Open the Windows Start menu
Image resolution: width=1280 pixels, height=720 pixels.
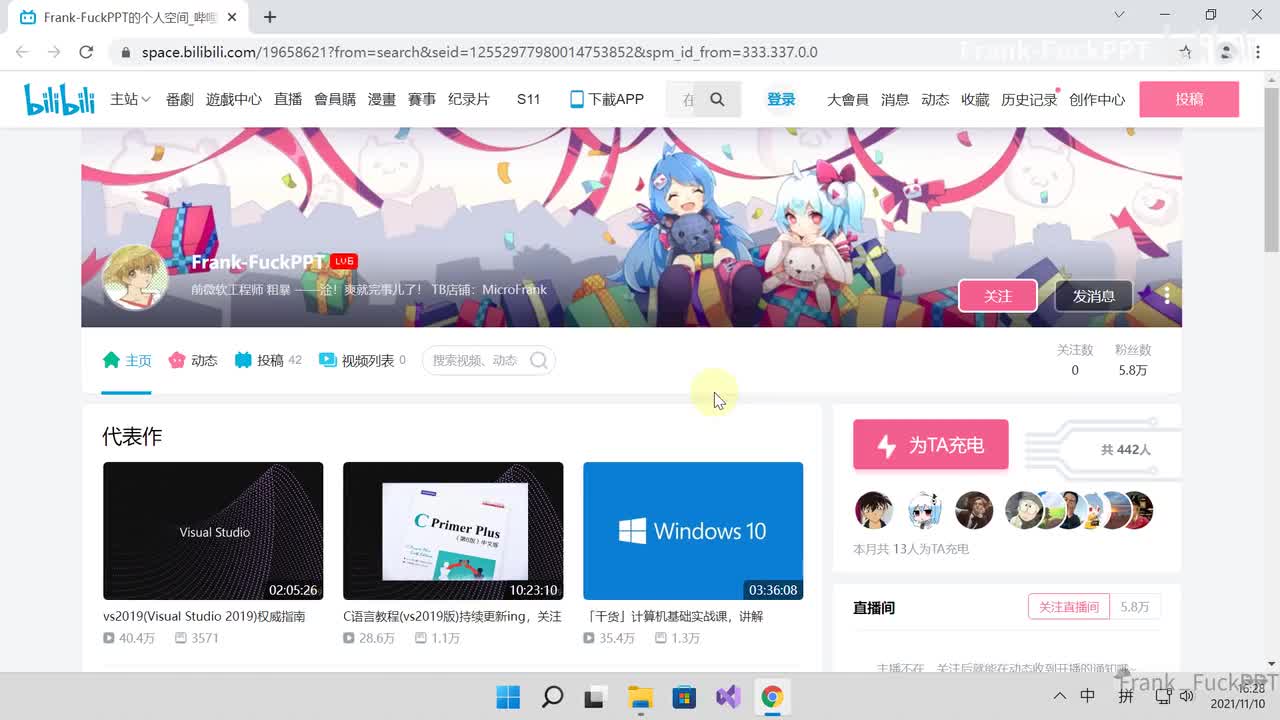[x=508, y=697]
